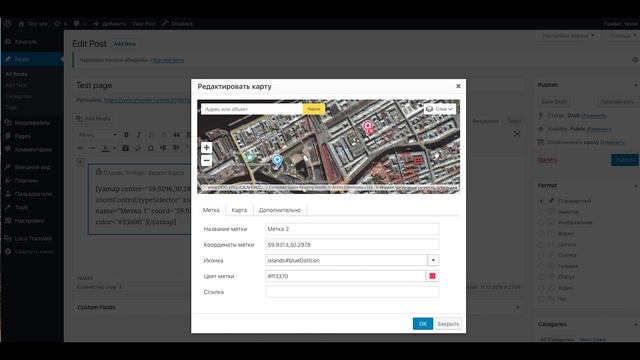Select the Видео post format
Viewport: 640px width, 360px height.
pos(541,233)
